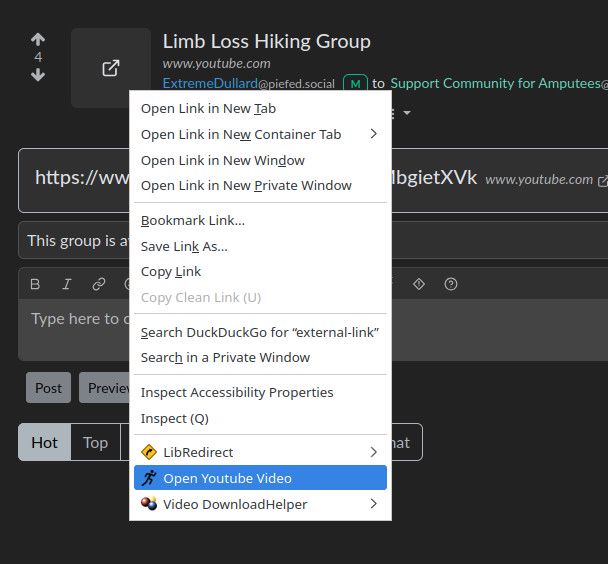The image size is (608, 564).
Task: Open the editor help question-mark icon
Action: [451, 285]
